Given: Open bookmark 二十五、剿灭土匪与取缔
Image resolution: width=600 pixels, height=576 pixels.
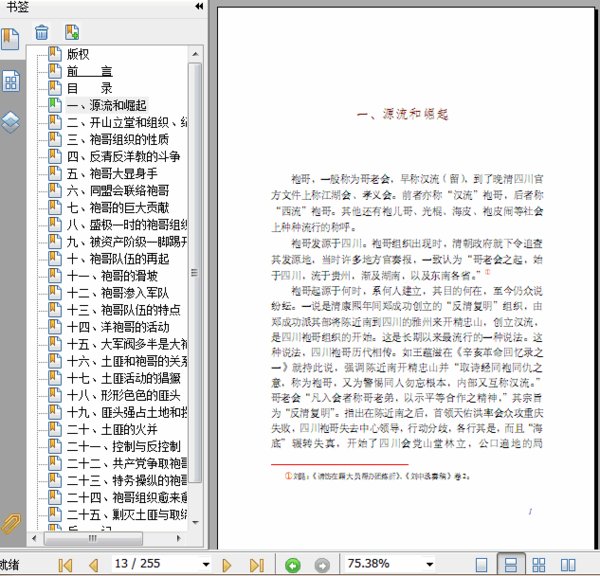Looking at the screenshot, I should [127, 515].
